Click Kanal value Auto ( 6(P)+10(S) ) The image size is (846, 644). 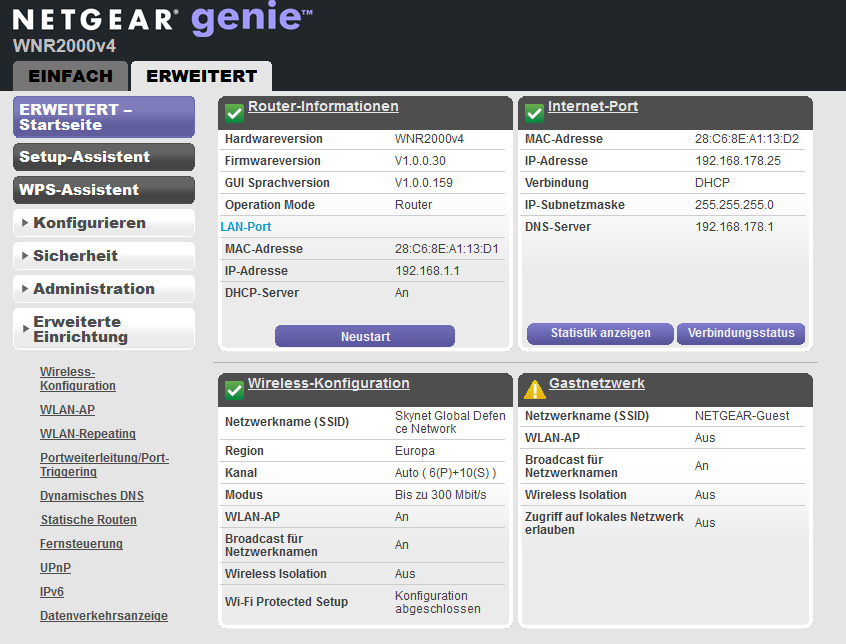tap(445, 473)
